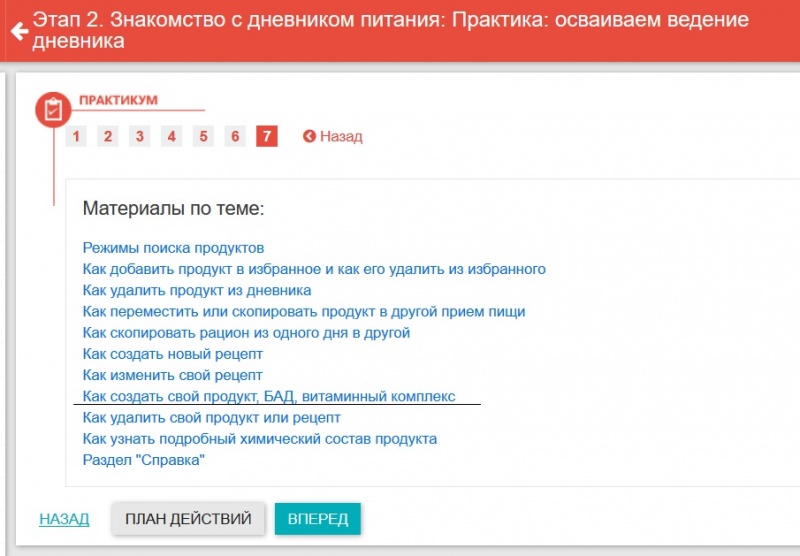Open 'Как создать новый рецепт' link
This screenshot has width=800, height=556.
(x=172, y=354)
